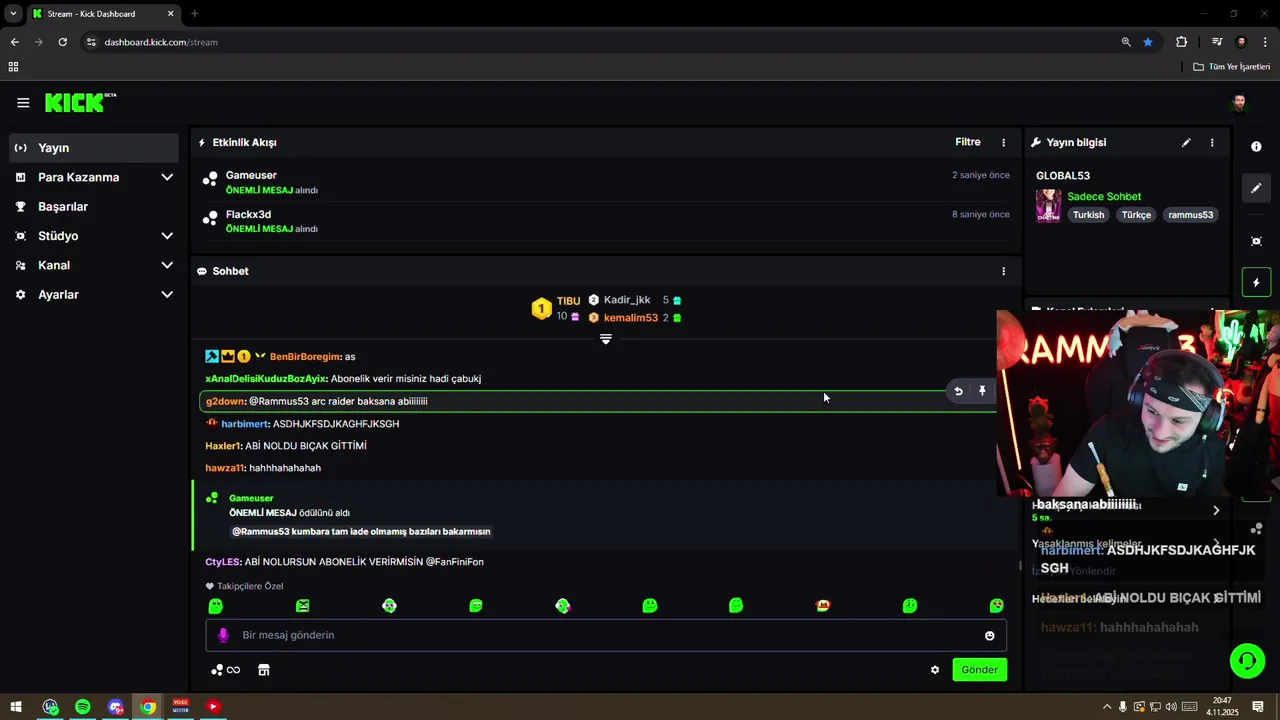Open the notification center in taskbar
1280x720 pixels.
tap(1258, 707)
